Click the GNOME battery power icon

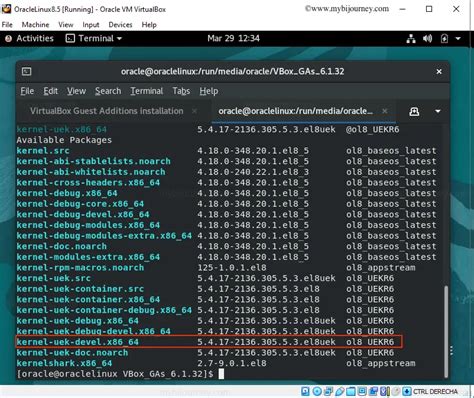click(x=444, y=39)
